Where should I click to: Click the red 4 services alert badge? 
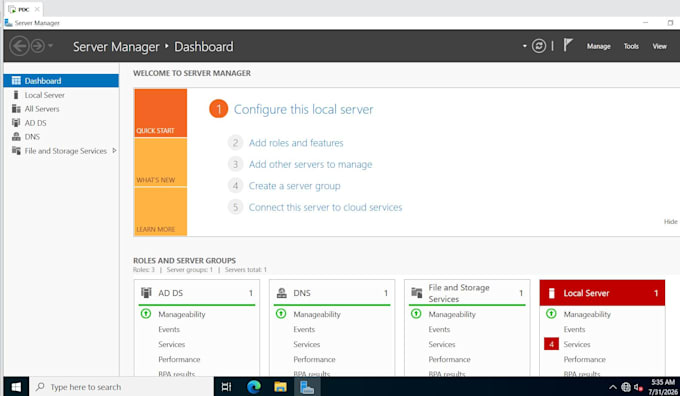click(551, 344)
